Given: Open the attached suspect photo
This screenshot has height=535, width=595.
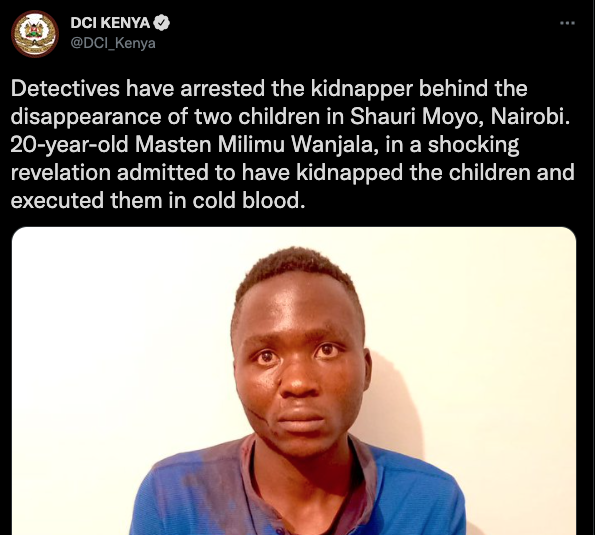Looking at the screenshot, I should (294, 381).
